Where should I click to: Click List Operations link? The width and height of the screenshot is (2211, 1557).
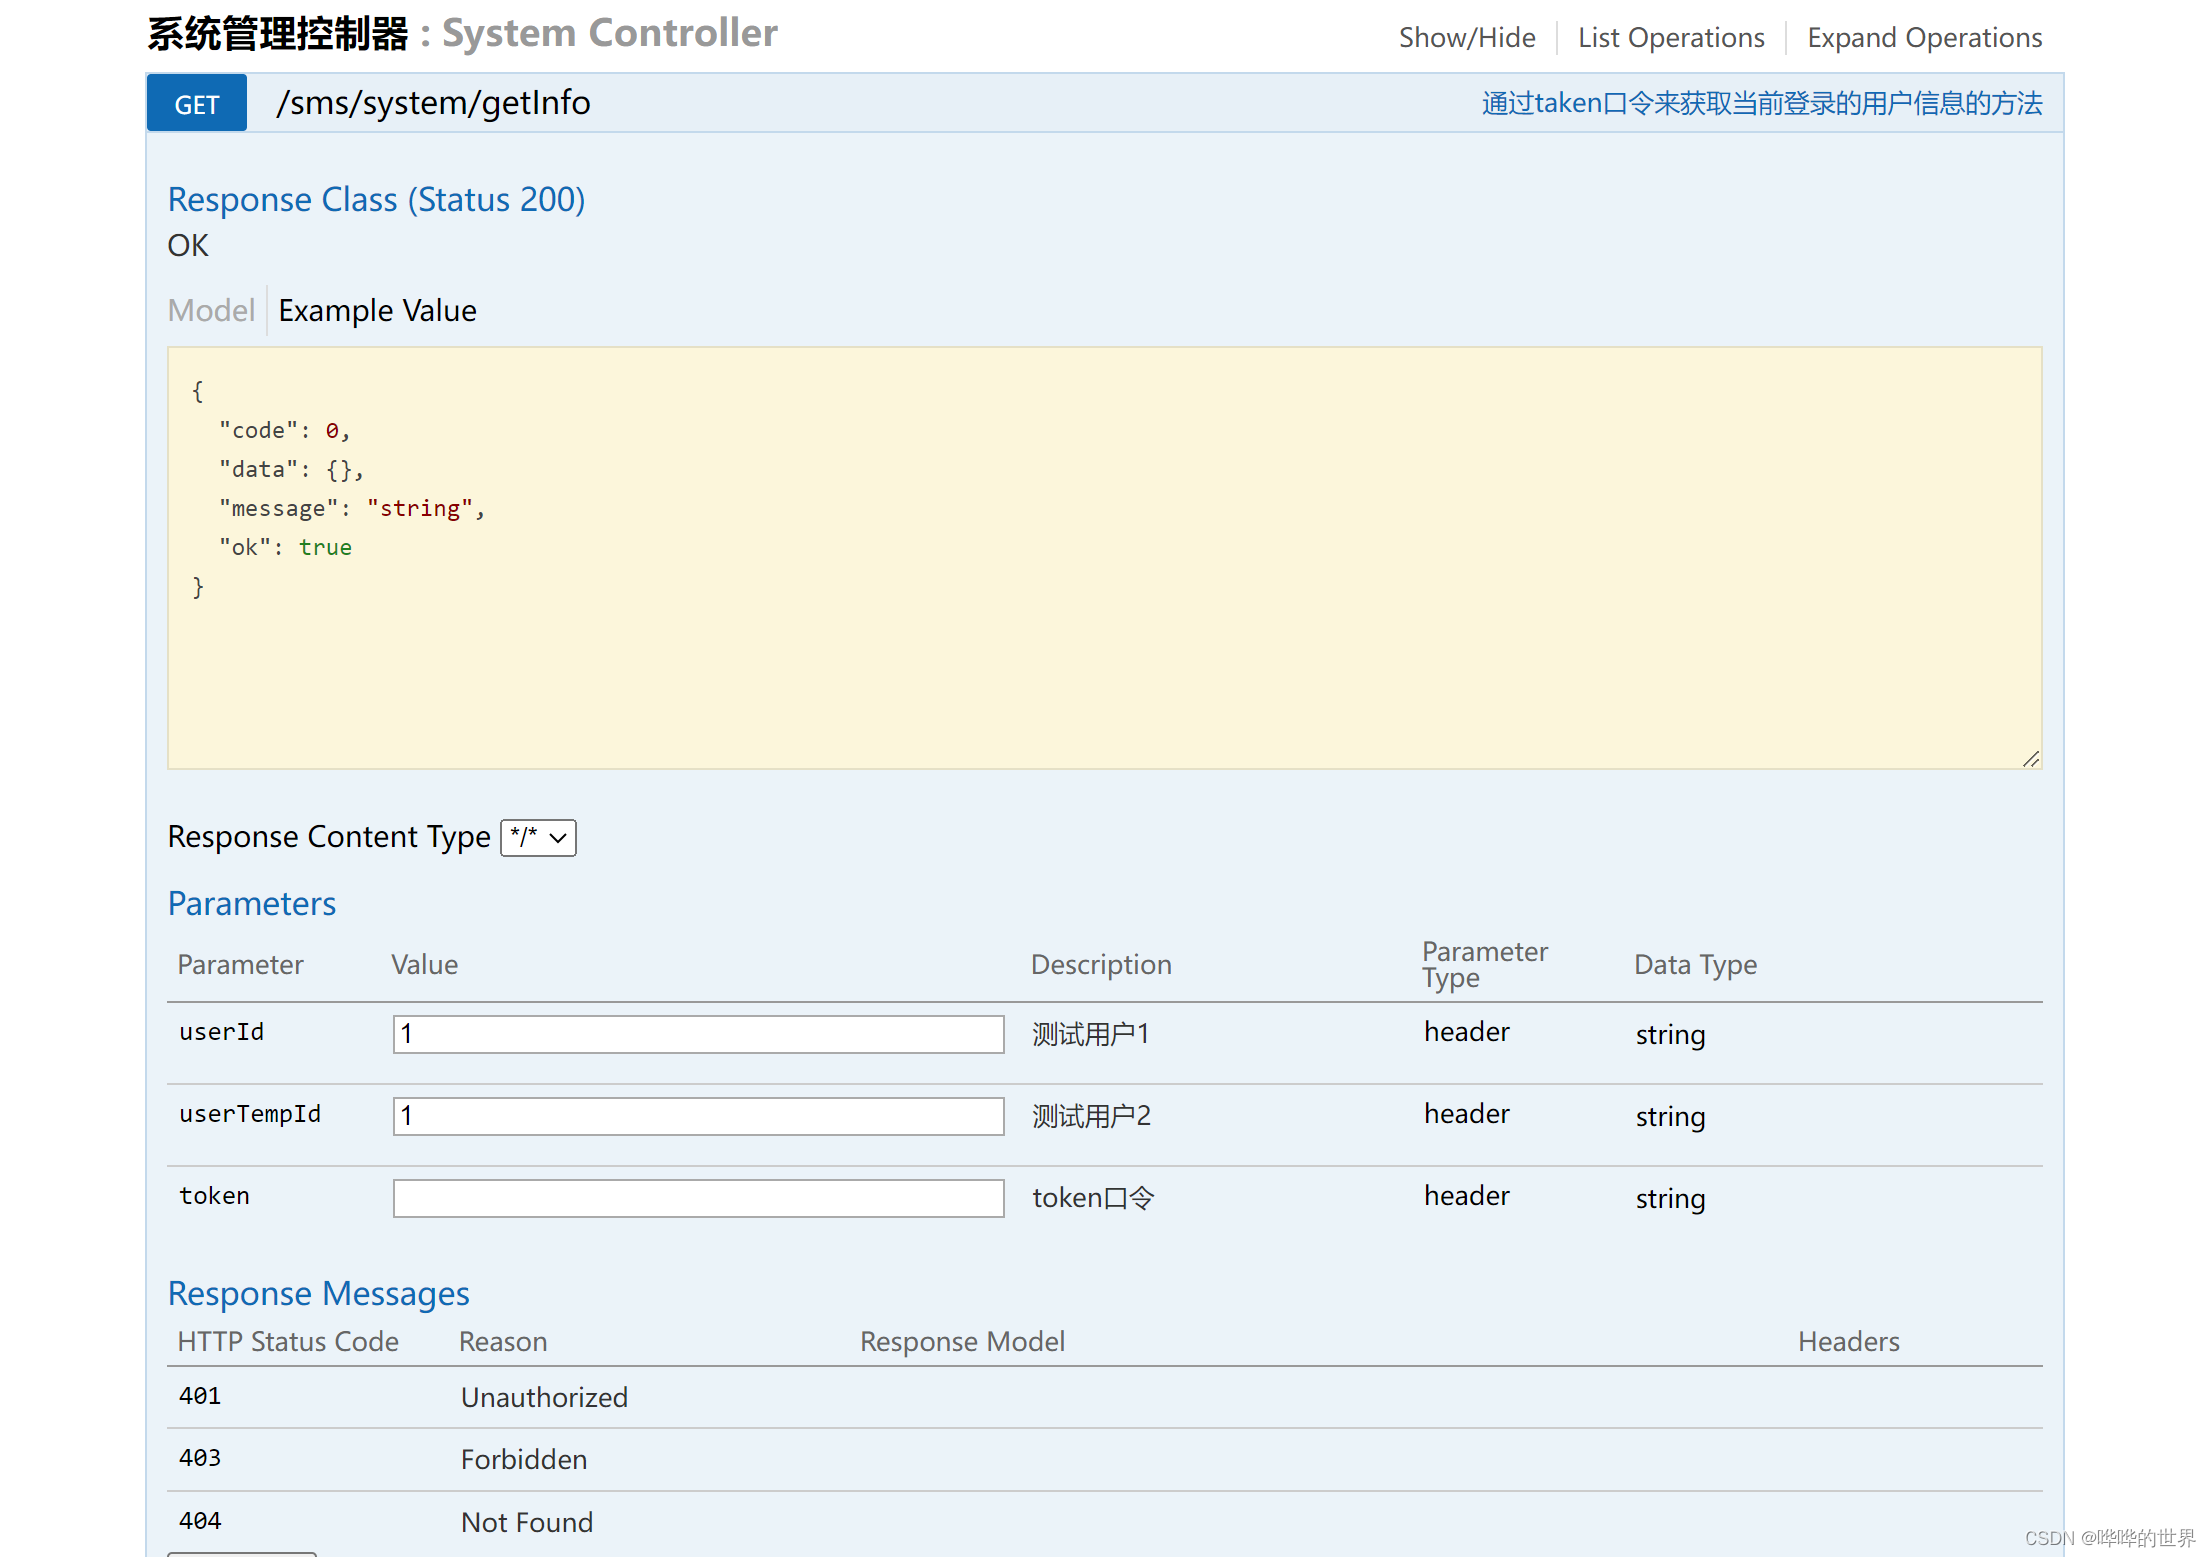tap(1670, 38)
